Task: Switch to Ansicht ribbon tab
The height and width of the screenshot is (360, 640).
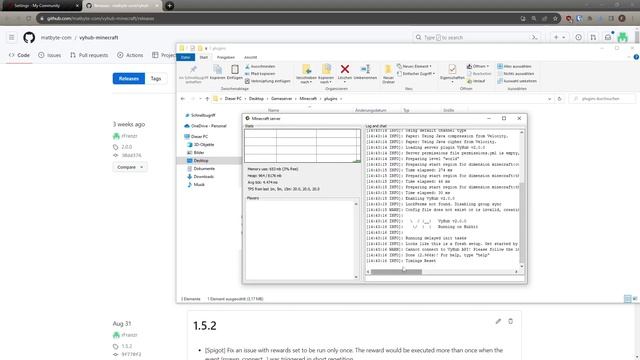Action: tap(251, 58)
